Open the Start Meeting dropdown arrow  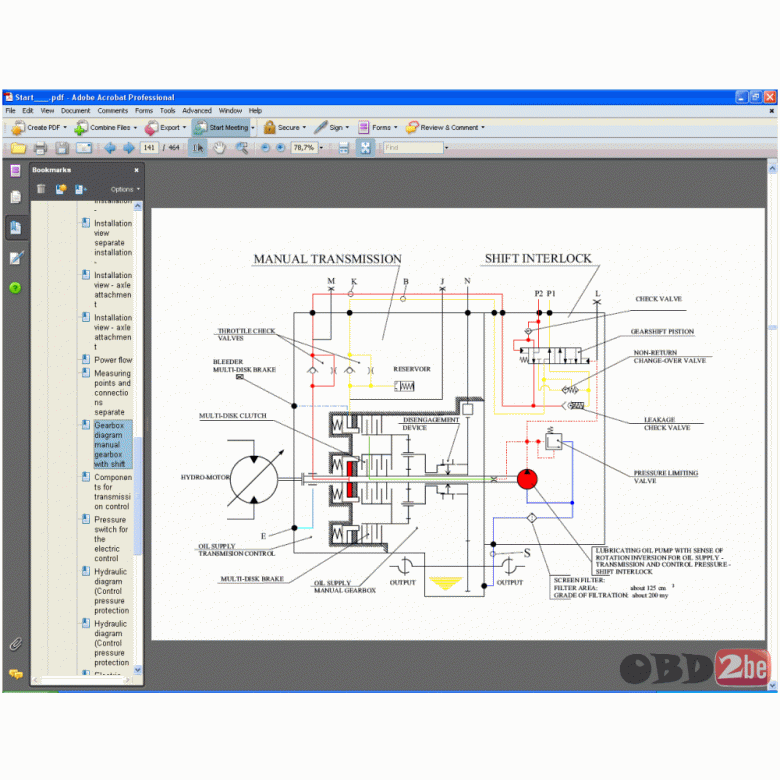pos(253,128)
